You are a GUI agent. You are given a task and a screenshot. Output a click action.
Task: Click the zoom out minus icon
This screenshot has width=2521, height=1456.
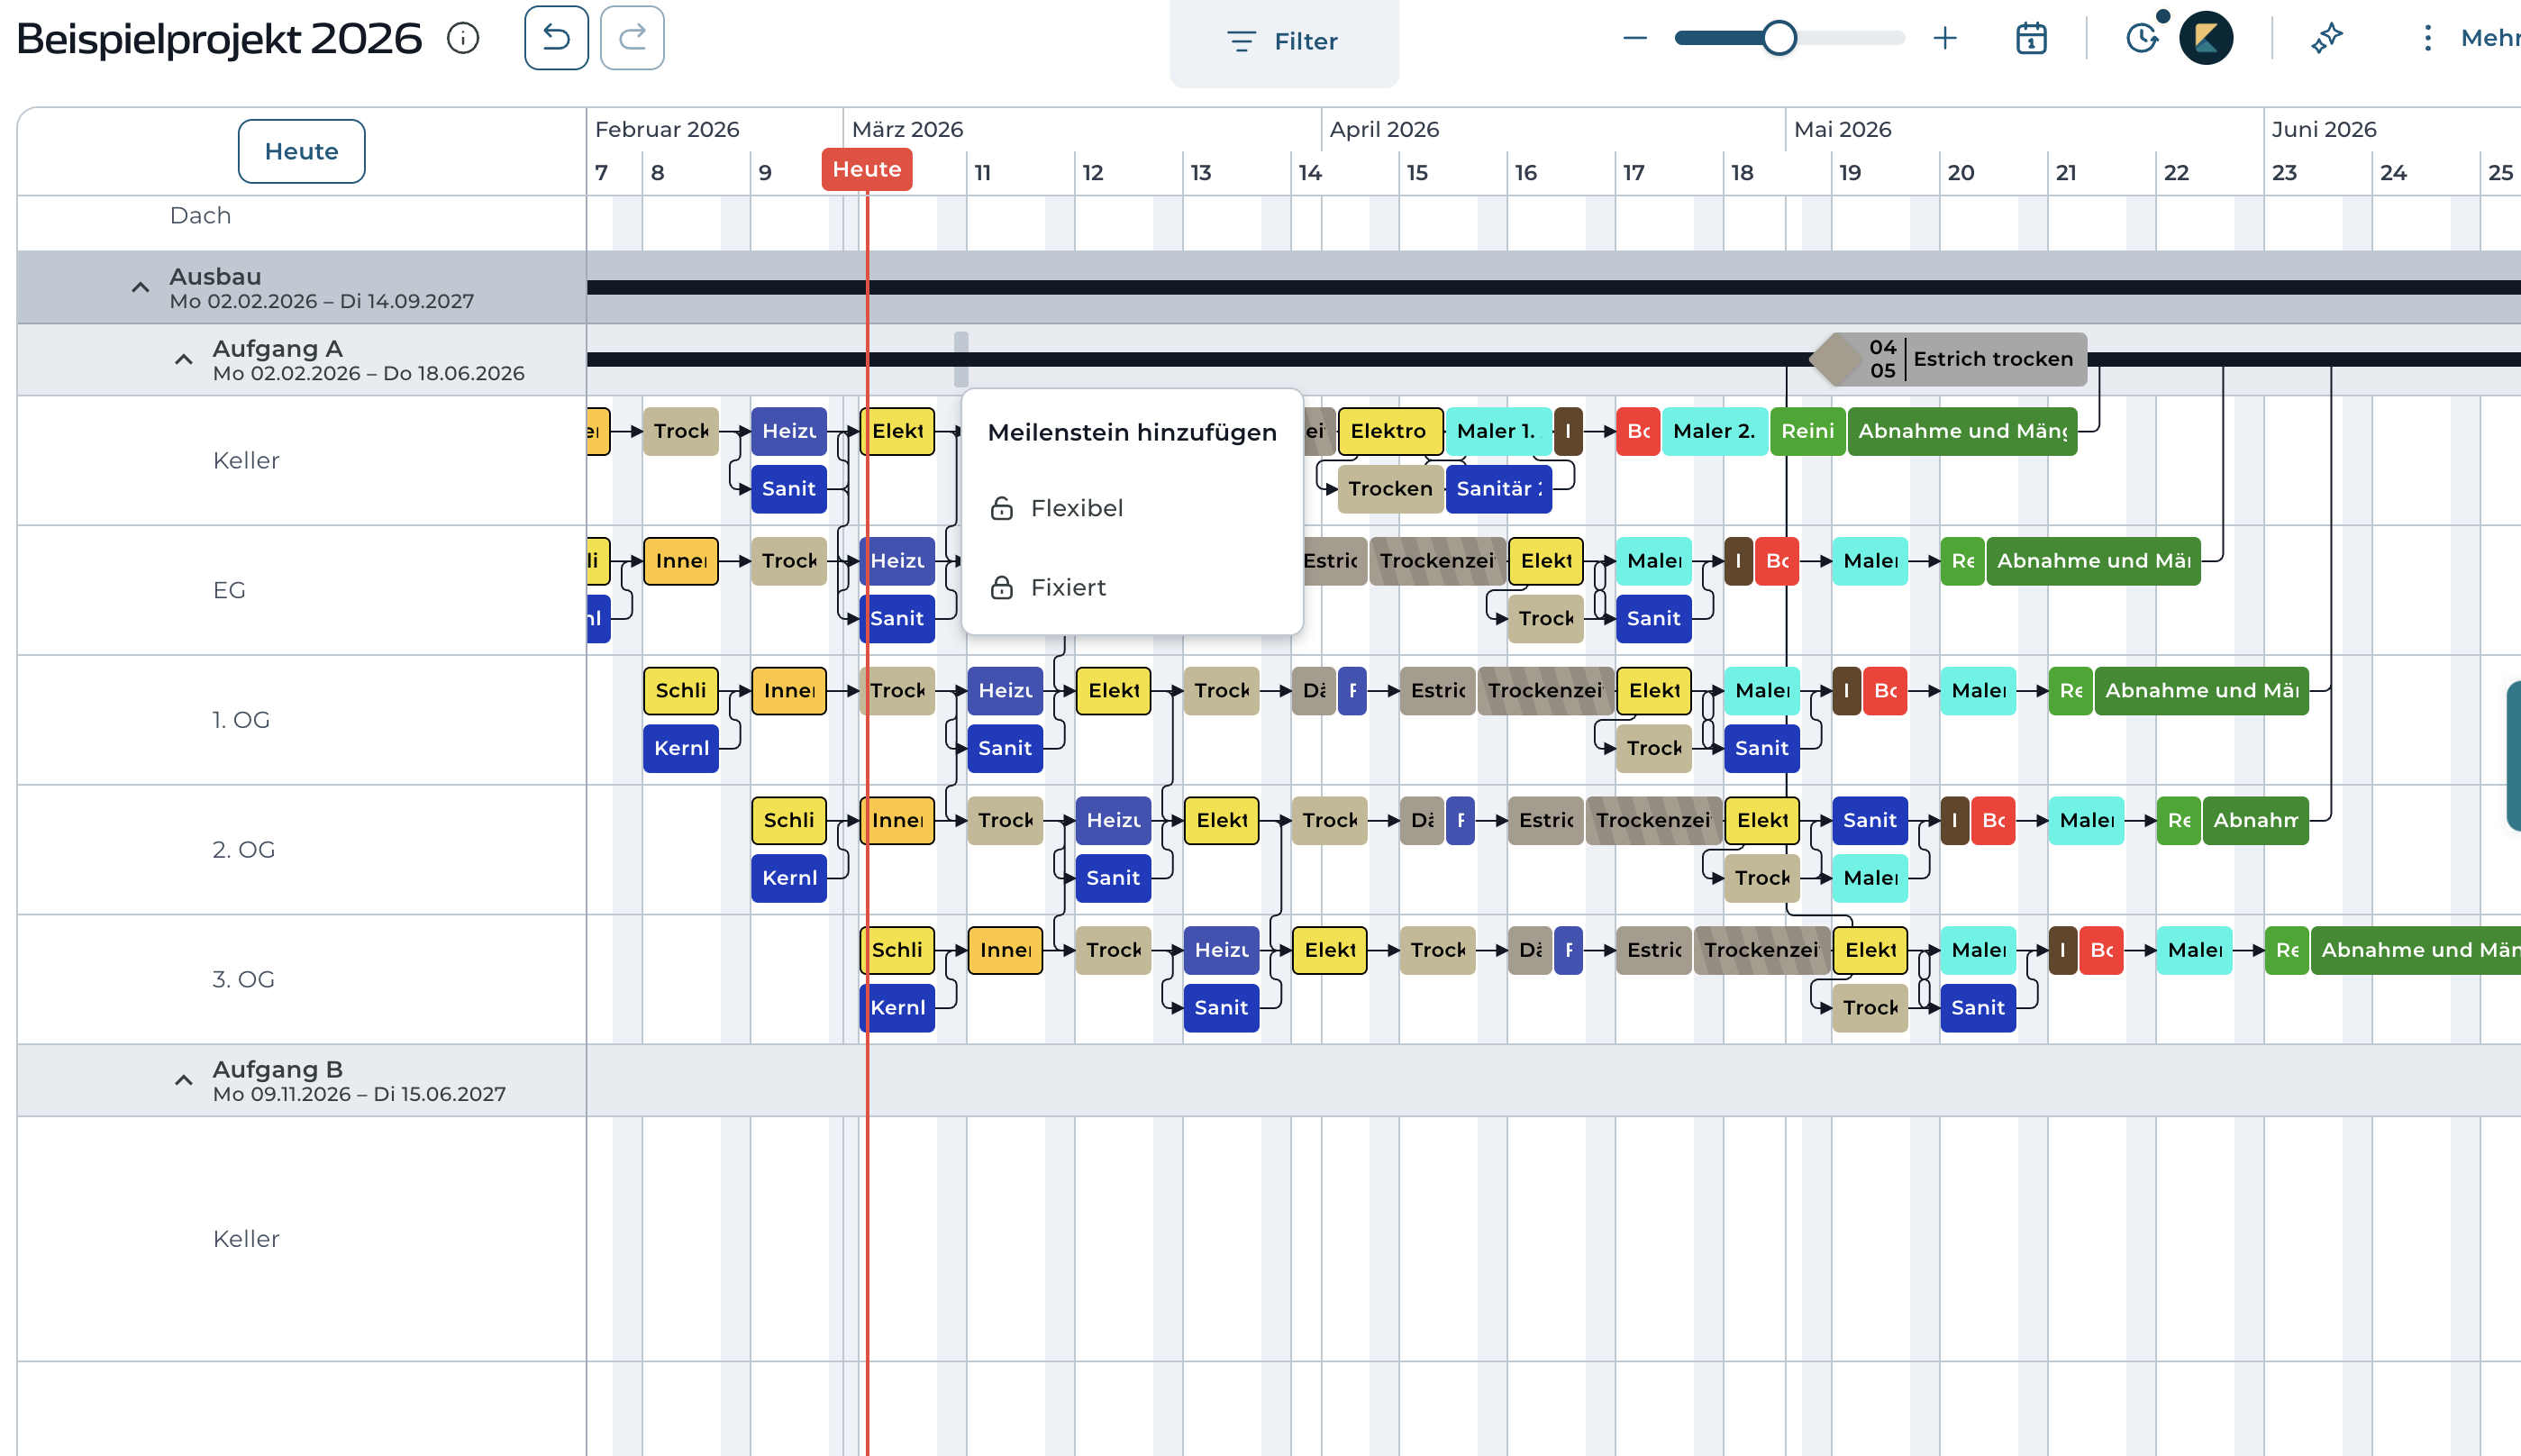point(1635,38)
